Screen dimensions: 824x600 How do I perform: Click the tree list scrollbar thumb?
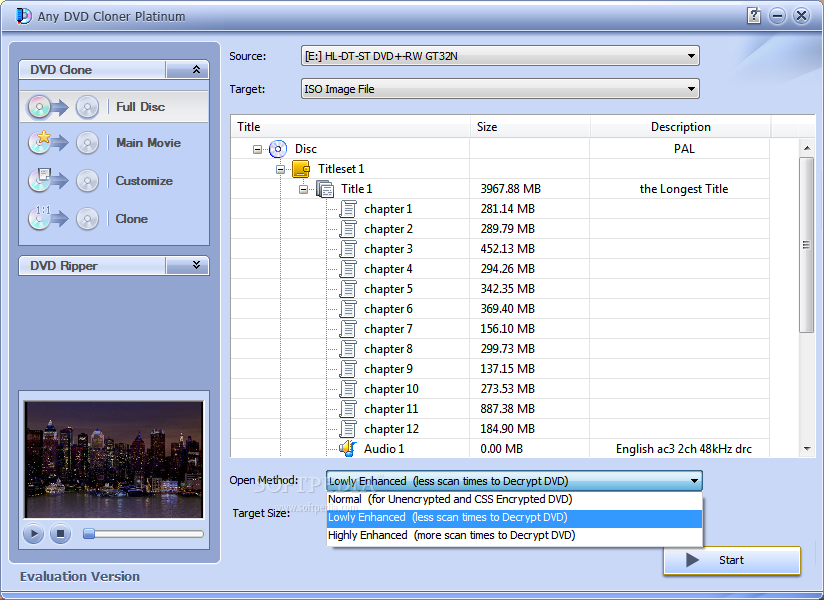(807, 245)
